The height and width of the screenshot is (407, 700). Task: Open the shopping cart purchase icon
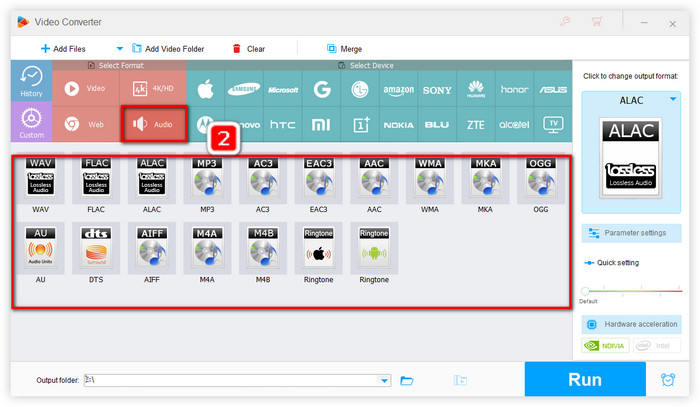[x=596, y=21]
